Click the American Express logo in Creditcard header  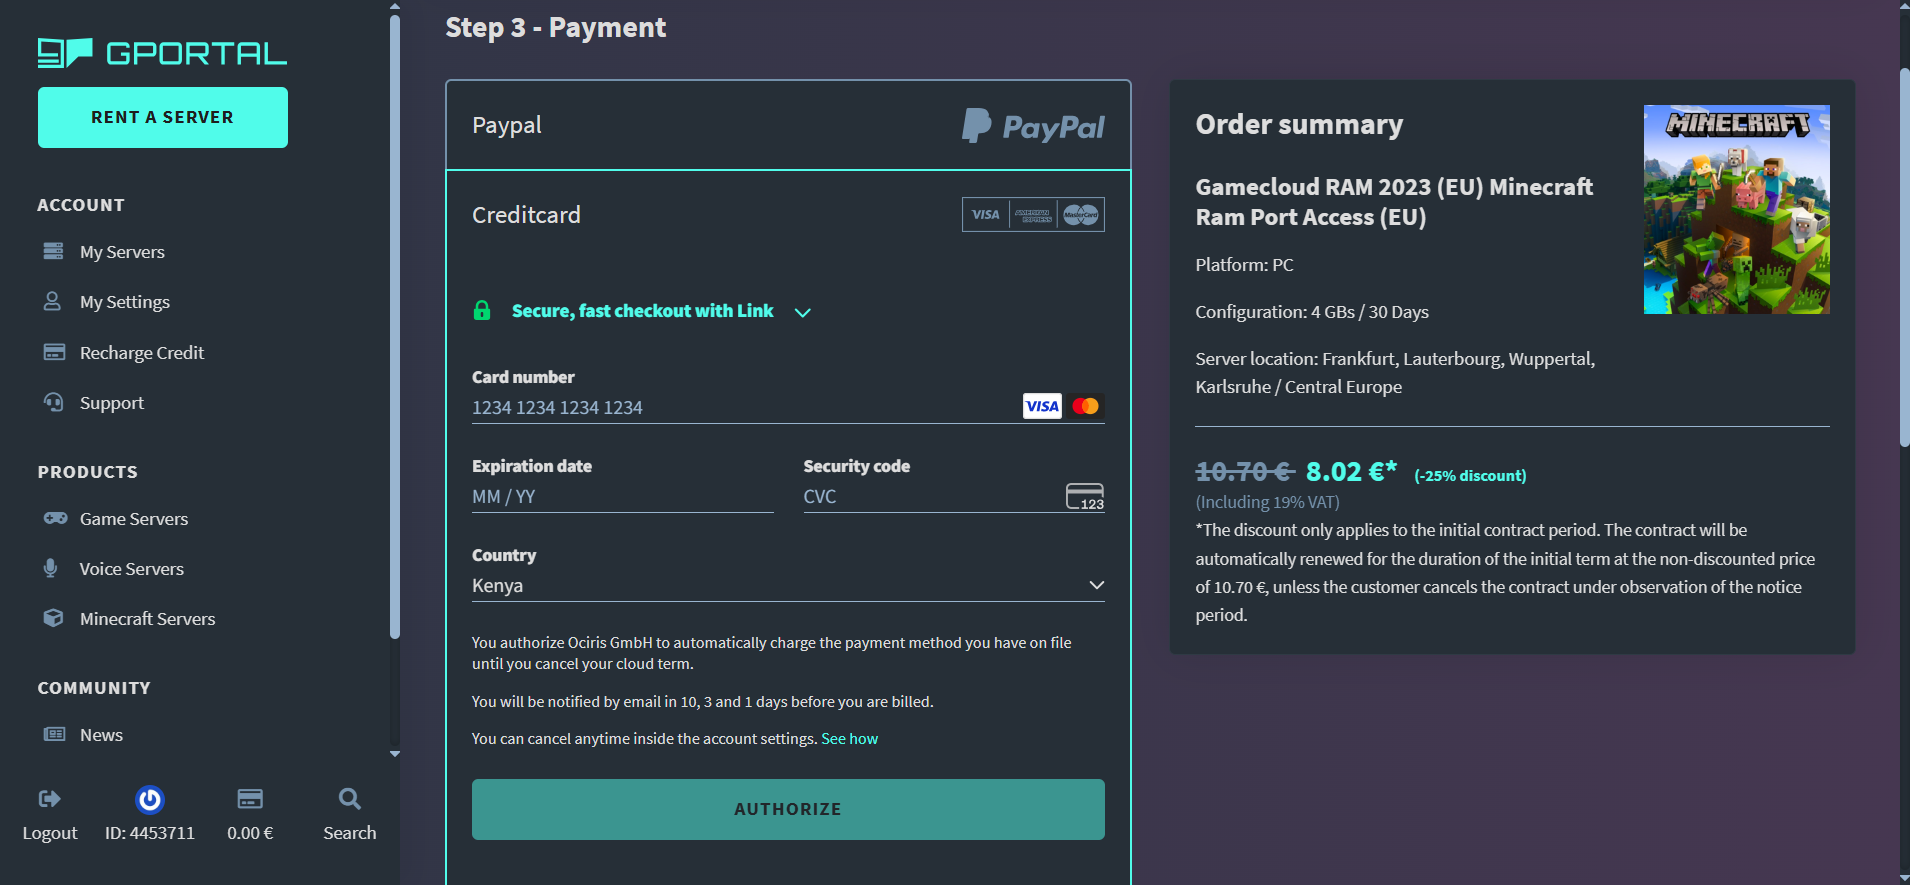coord(1033,214)
